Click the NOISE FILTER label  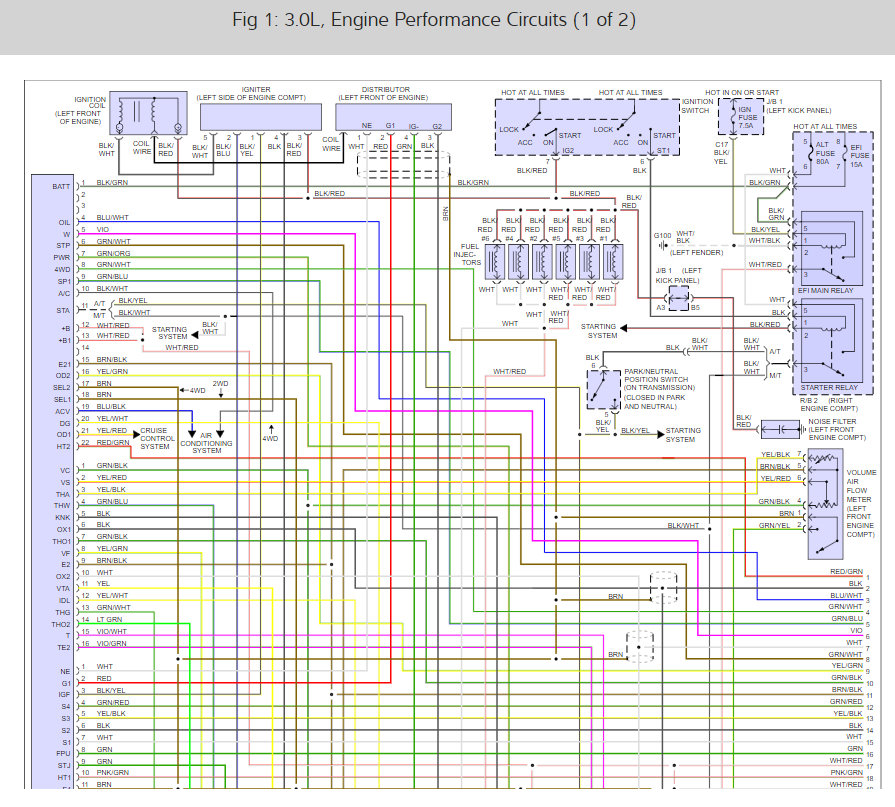point(832,421)
